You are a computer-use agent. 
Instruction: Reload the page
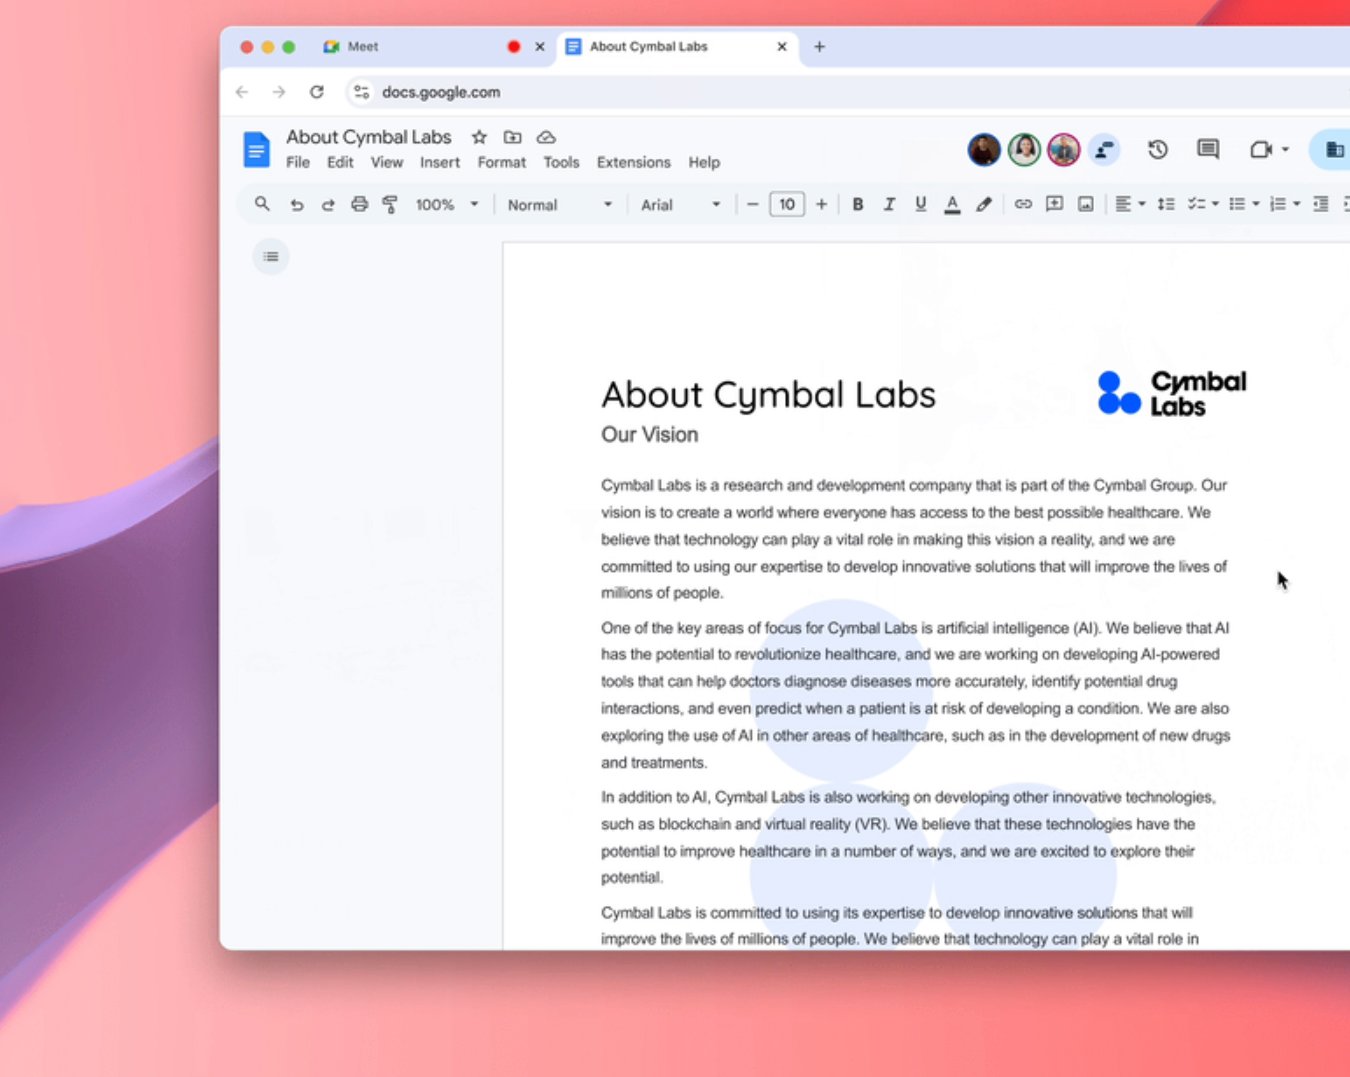click(x=317, y=92)
